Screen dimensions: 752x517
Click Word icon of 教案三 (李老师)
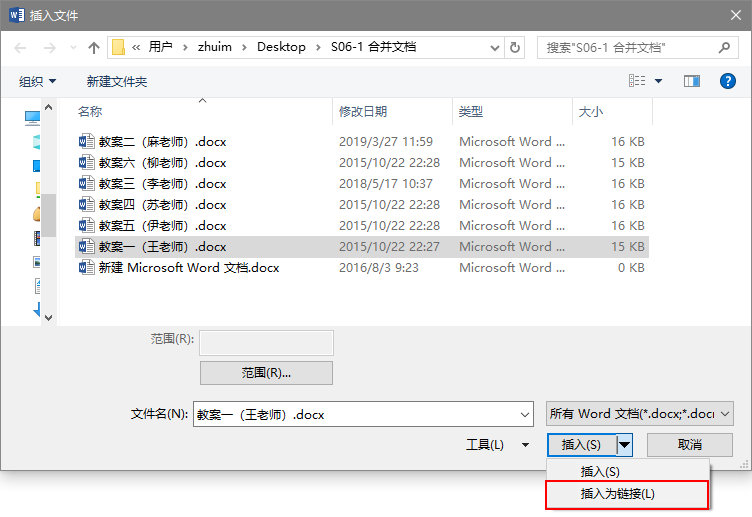[86, 183]
